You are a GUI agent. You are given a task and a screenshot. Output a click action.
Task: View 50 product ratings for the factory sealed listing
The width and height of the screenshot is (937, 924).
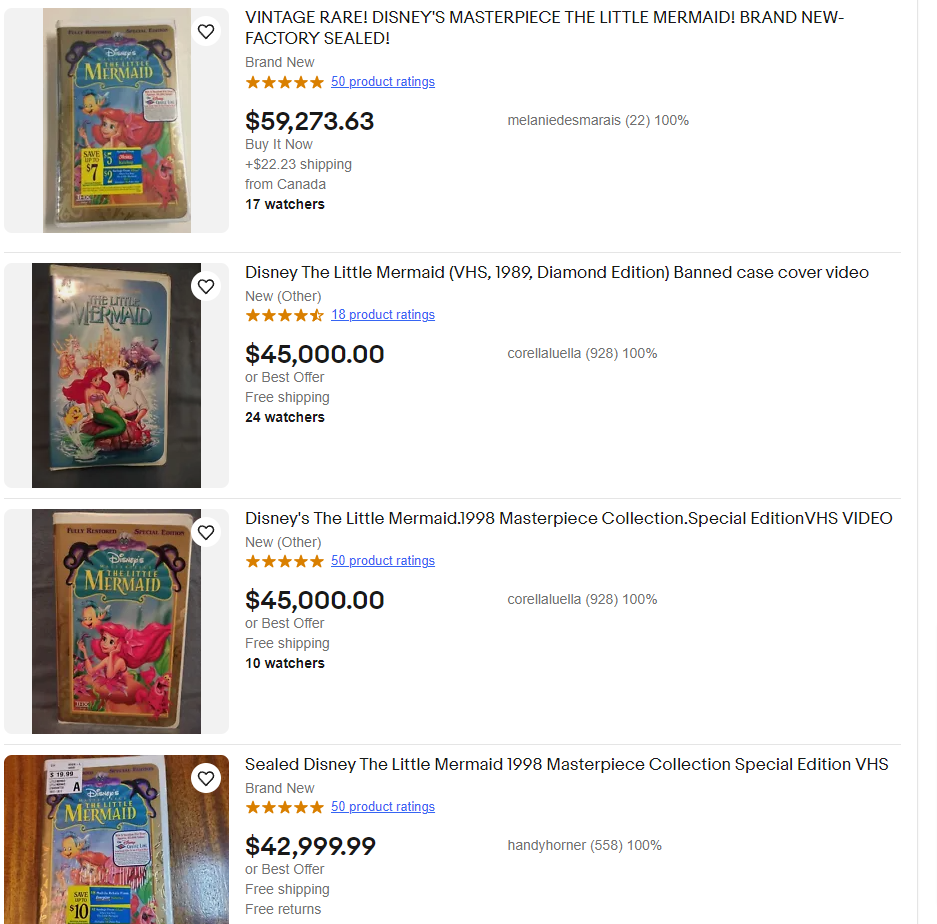coord(383,82)
